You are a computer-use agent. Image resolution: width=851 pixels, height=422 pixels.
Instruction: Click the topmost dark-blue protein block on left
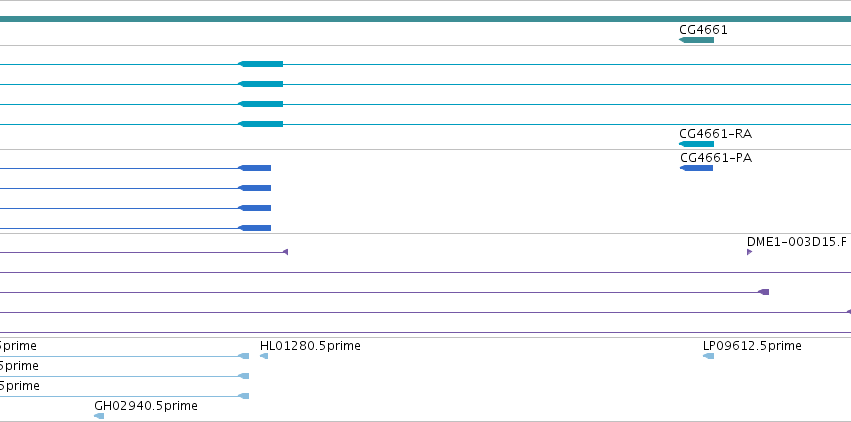255,168
